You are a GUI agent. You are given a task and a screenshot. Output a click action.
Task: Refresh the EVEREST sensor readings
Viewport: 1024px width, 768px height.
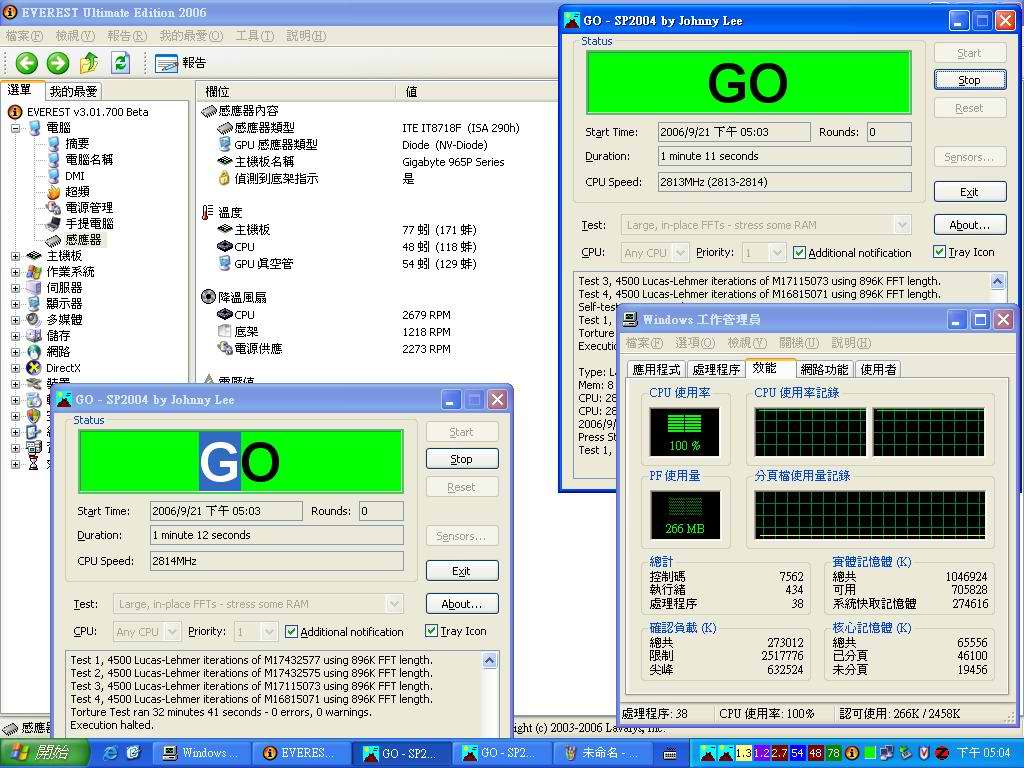click(121, 63)
